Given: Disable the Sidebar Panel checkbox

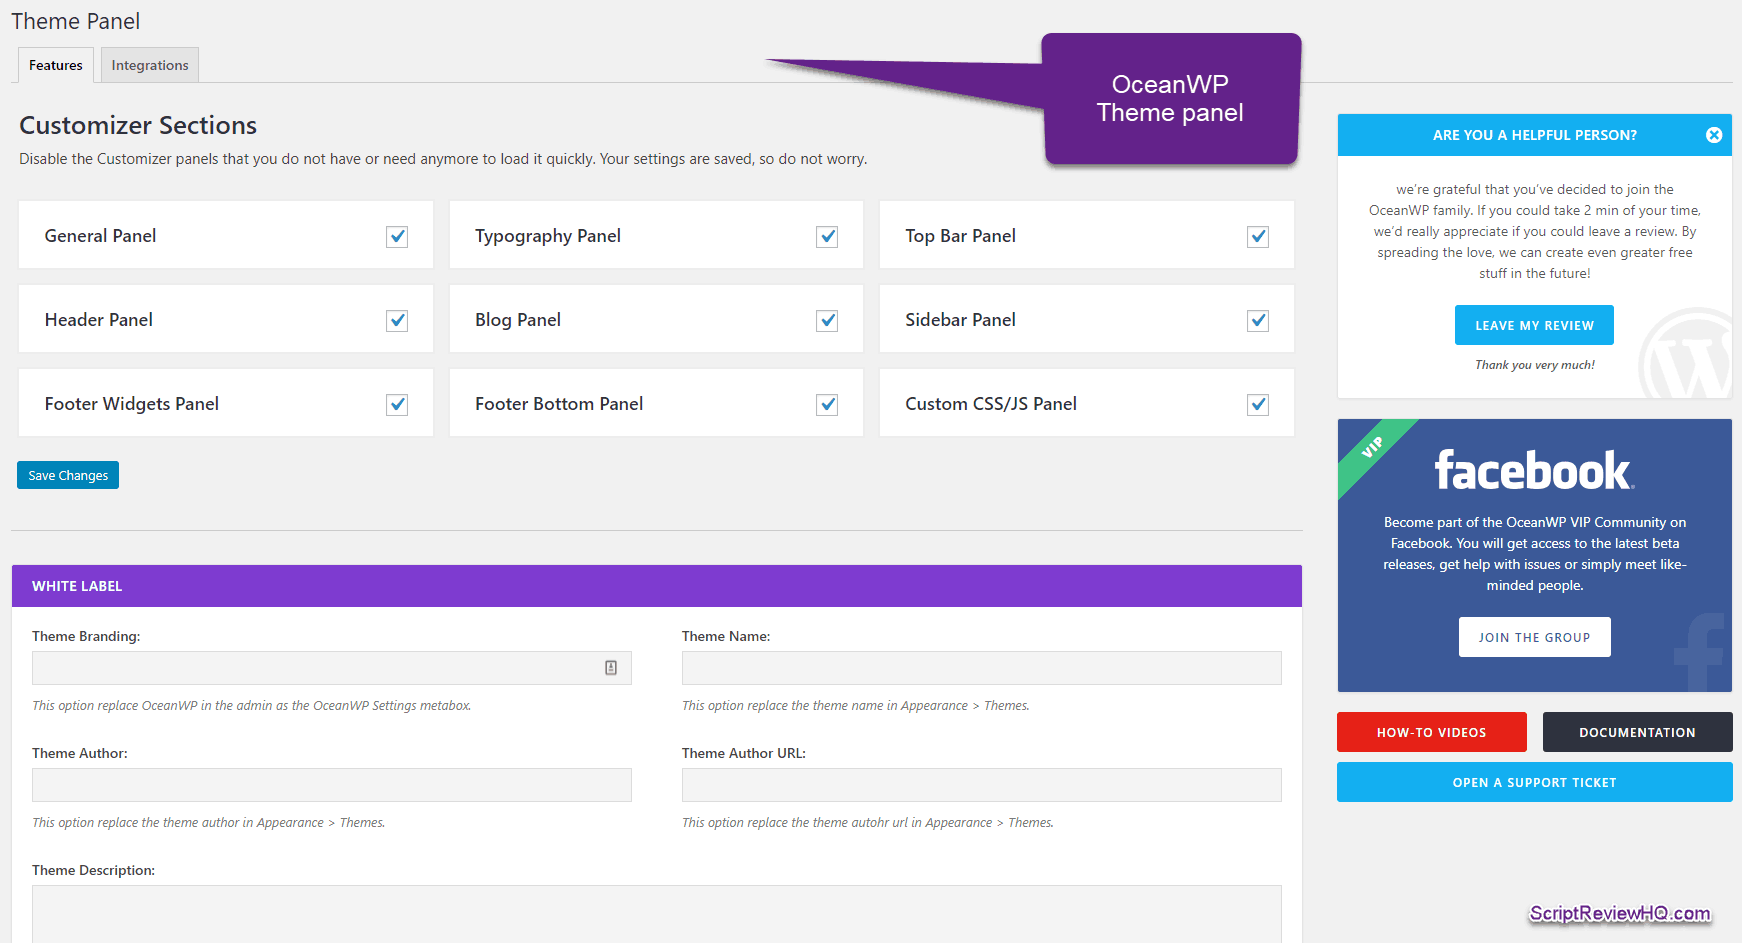Looking at the screenshot, I should pyautogui.click(x=1258, y=320).
